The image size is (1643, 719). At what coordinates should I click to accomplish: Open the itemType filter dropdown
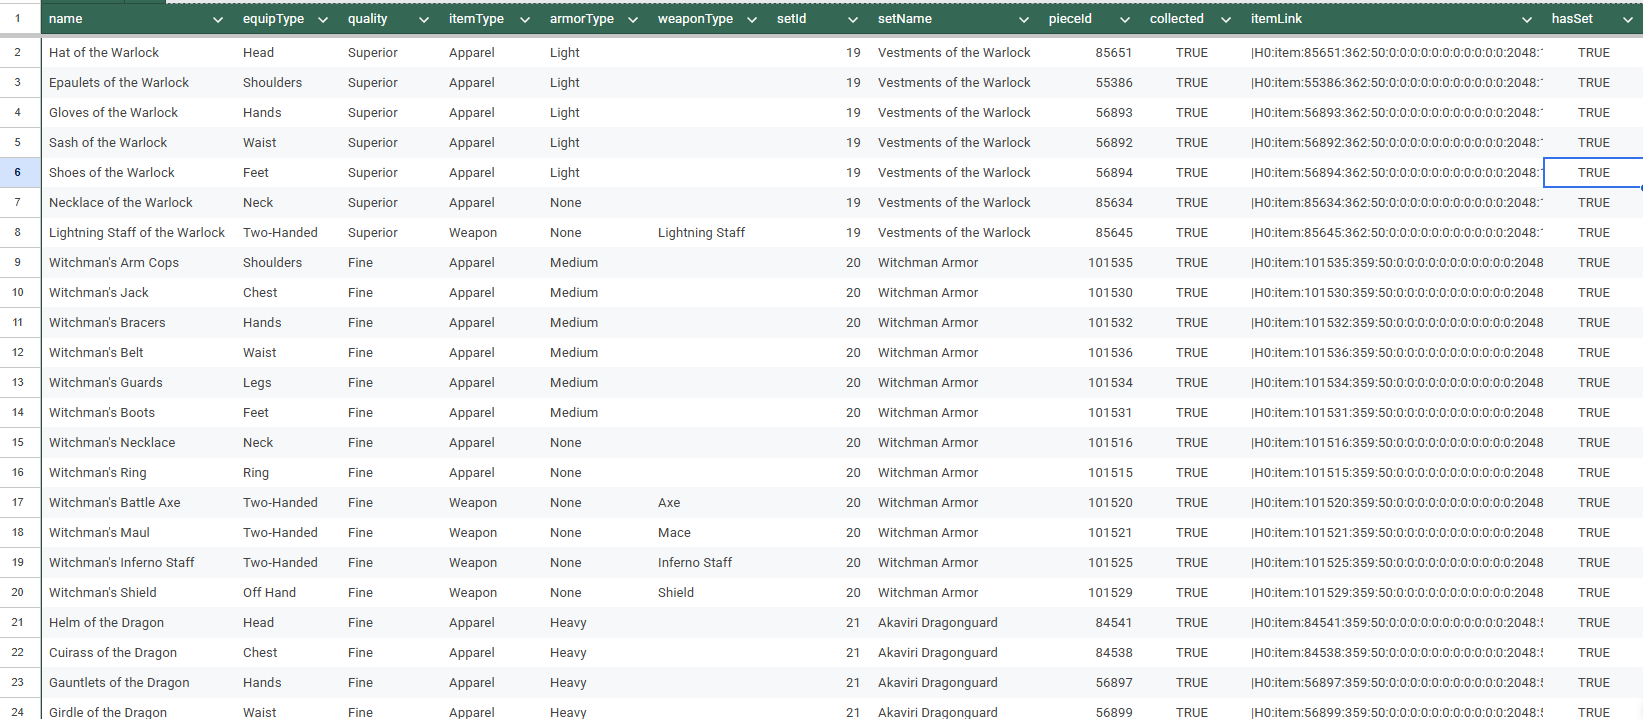pyautogui.click(x=525, y=20)
